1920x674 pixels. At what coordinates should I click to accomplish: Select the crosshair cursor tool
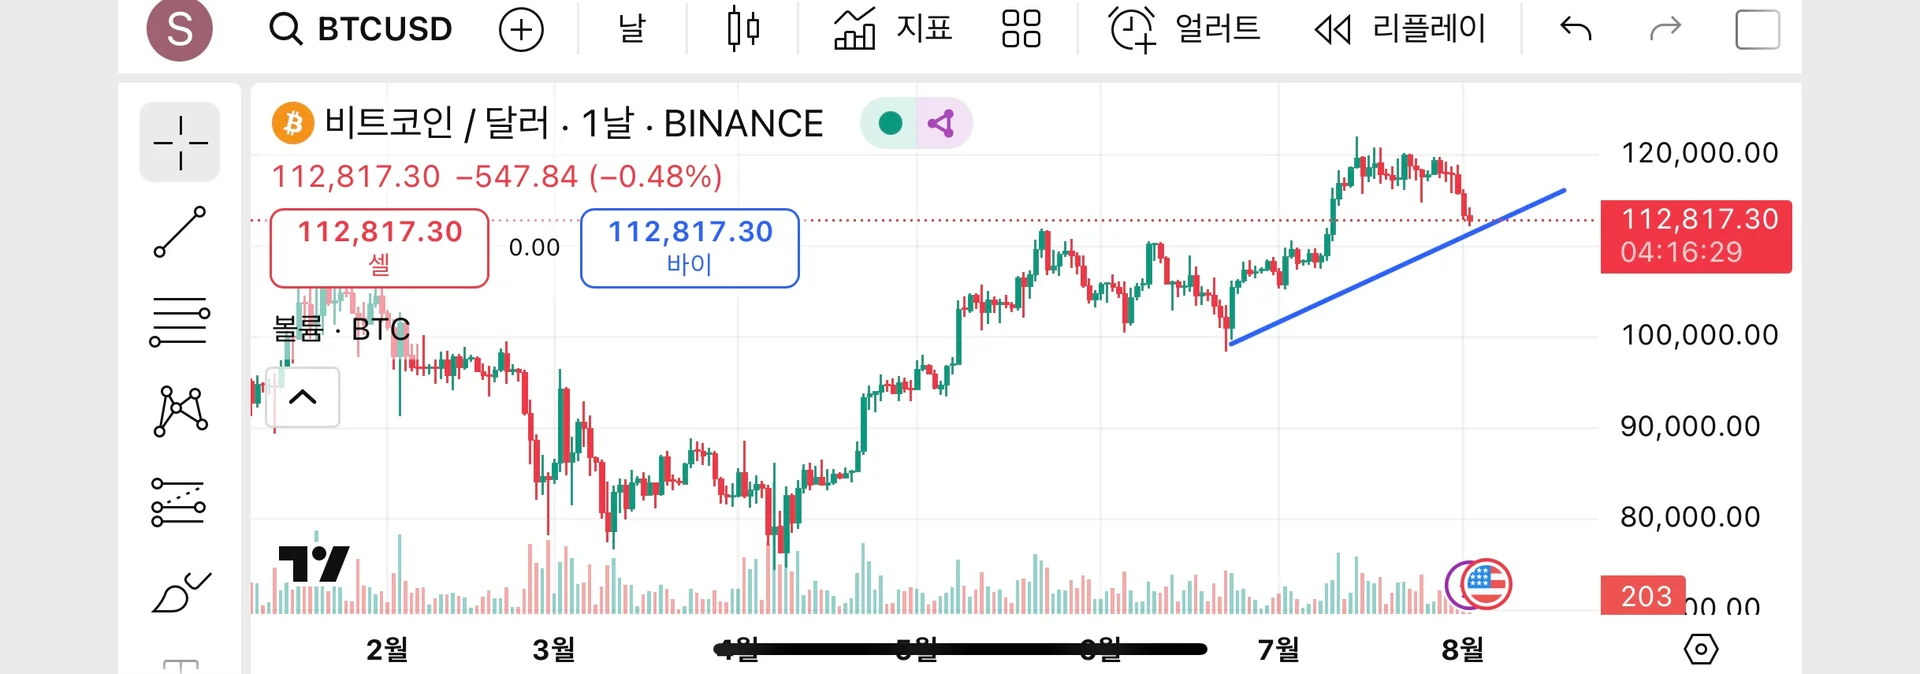pyautogui.click(x=180, y=142)
